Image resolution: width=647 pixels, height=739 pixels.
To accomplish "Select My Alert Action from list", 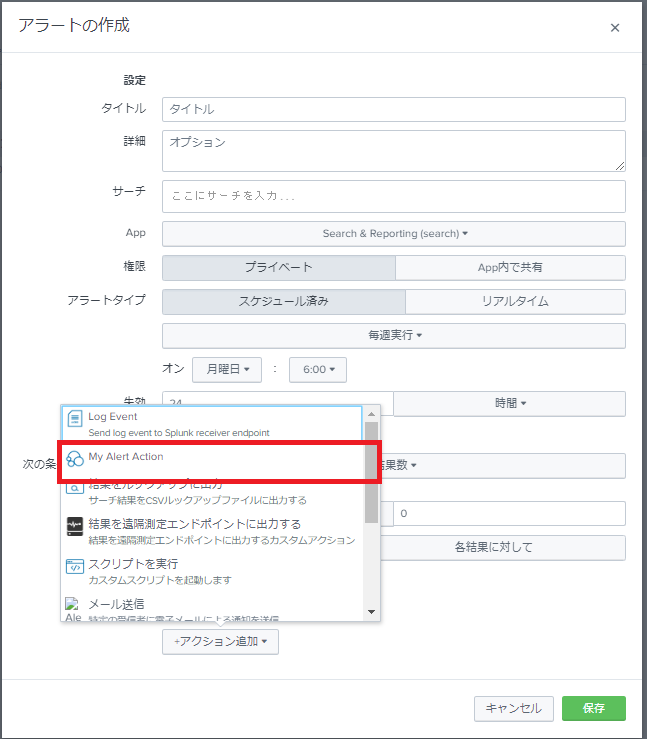I will 212,462.
